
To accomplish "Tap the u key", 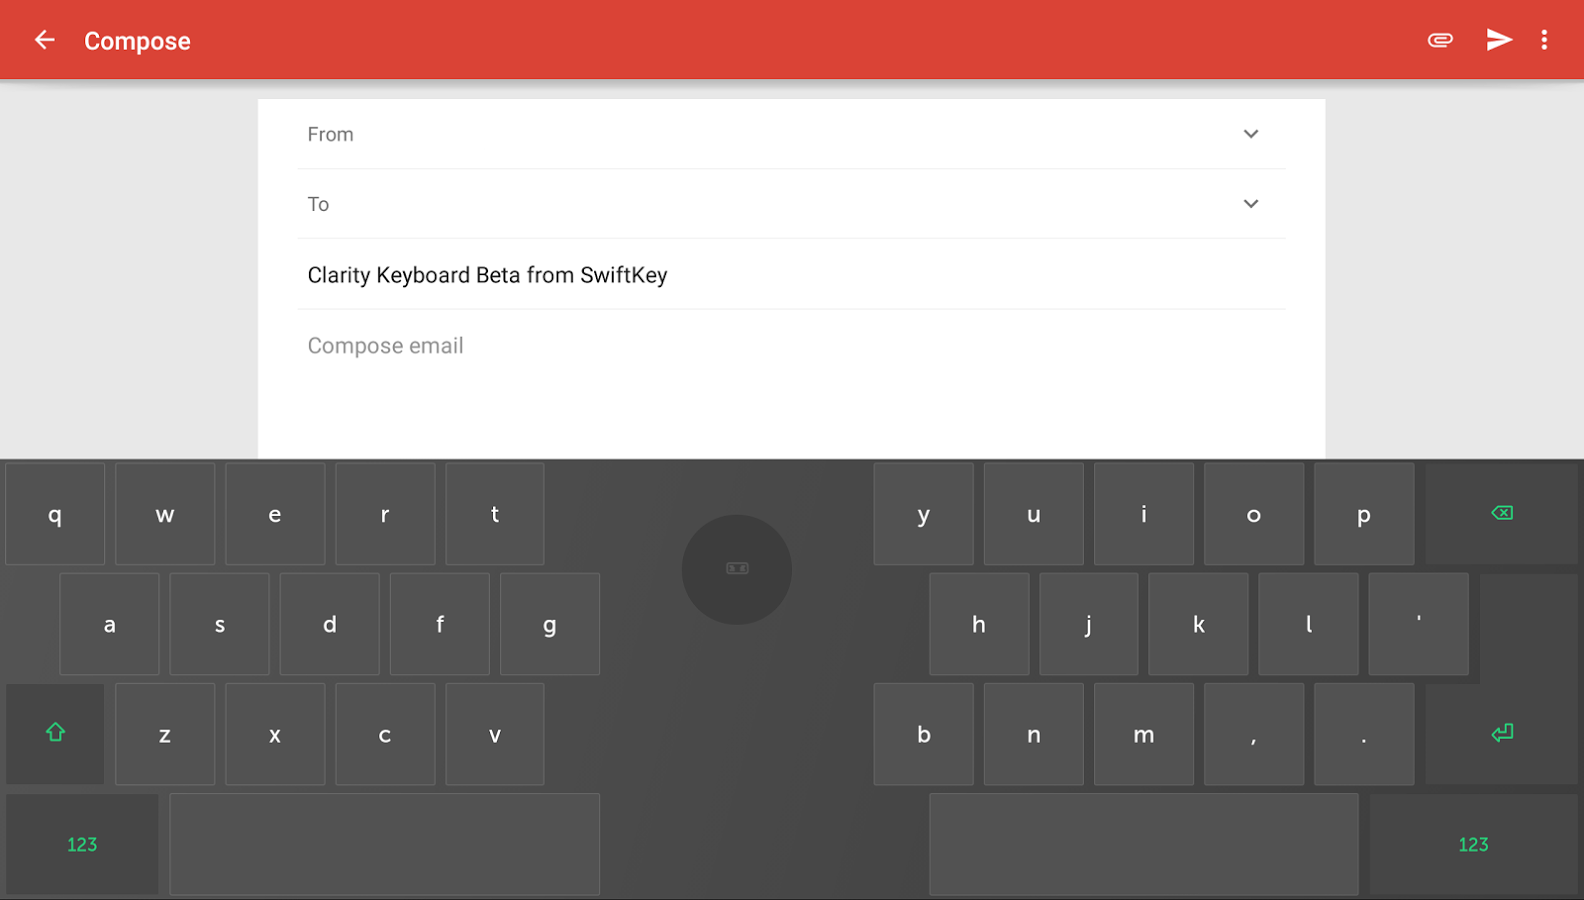I will click(1034, 514).
